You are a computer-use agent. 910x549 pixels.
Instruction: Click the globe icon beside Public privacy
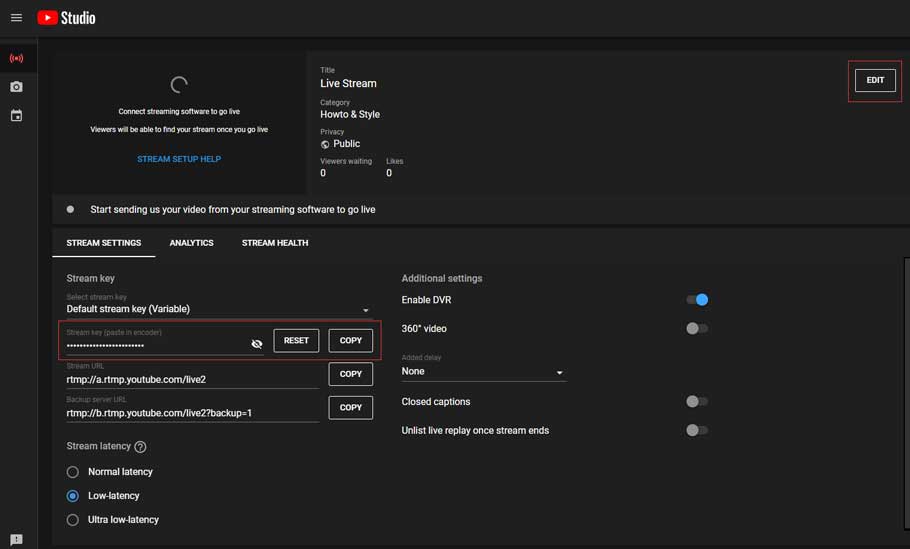325,144
